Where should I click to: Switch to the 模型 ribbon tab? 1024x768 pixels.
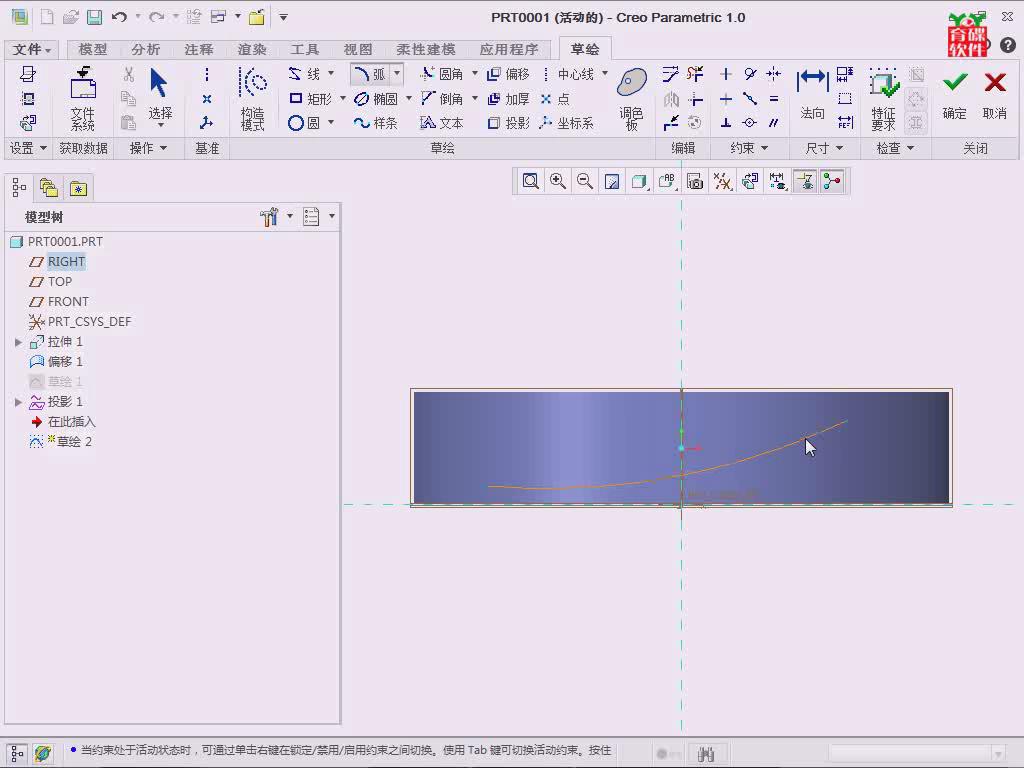pyautogui.click(x=93, y=50)
